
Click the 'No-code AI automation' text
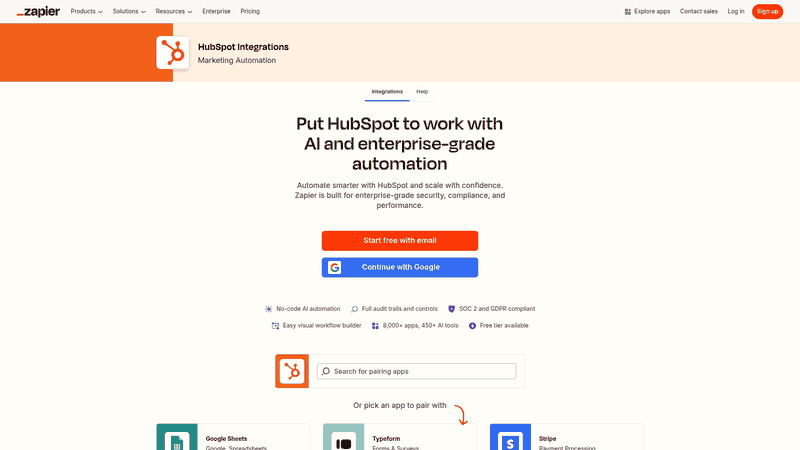point(308,309)
